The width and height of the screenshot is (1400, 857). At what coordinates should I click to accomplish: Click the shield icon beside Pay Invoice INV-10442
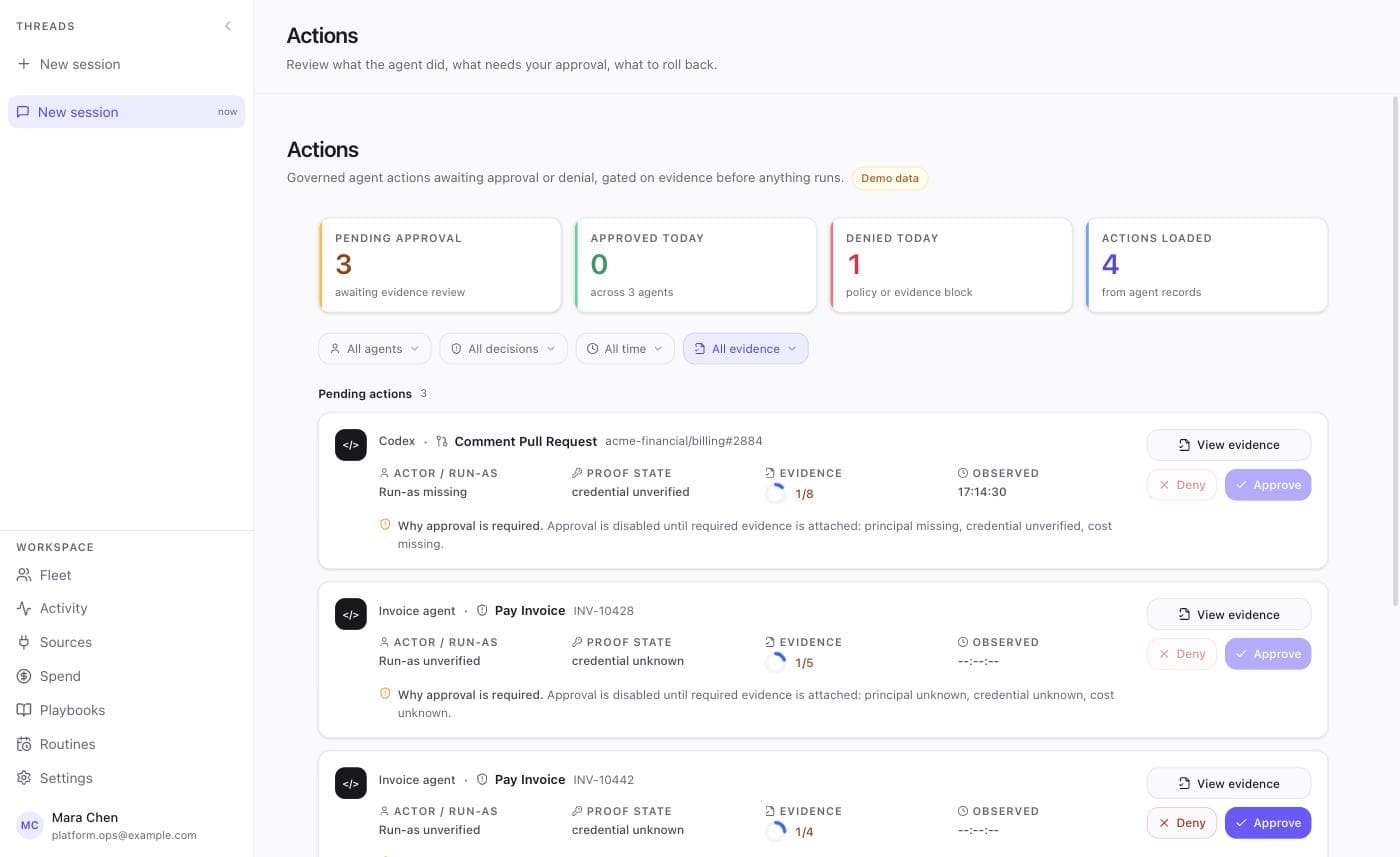click(x=482, y=779)
